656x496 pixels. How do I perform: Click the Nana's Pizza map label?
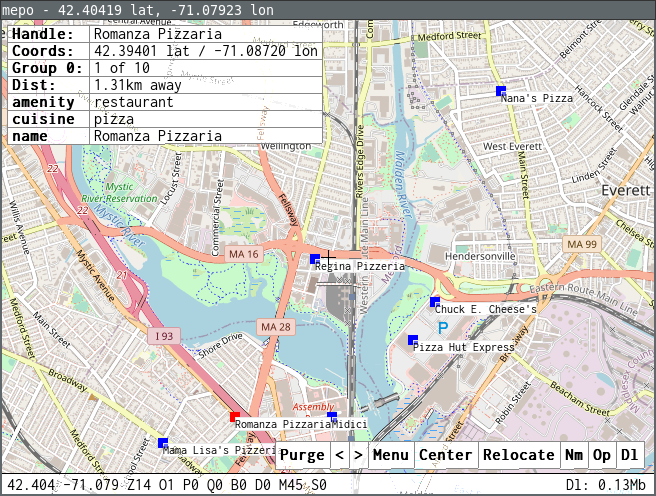coord(537,98)
